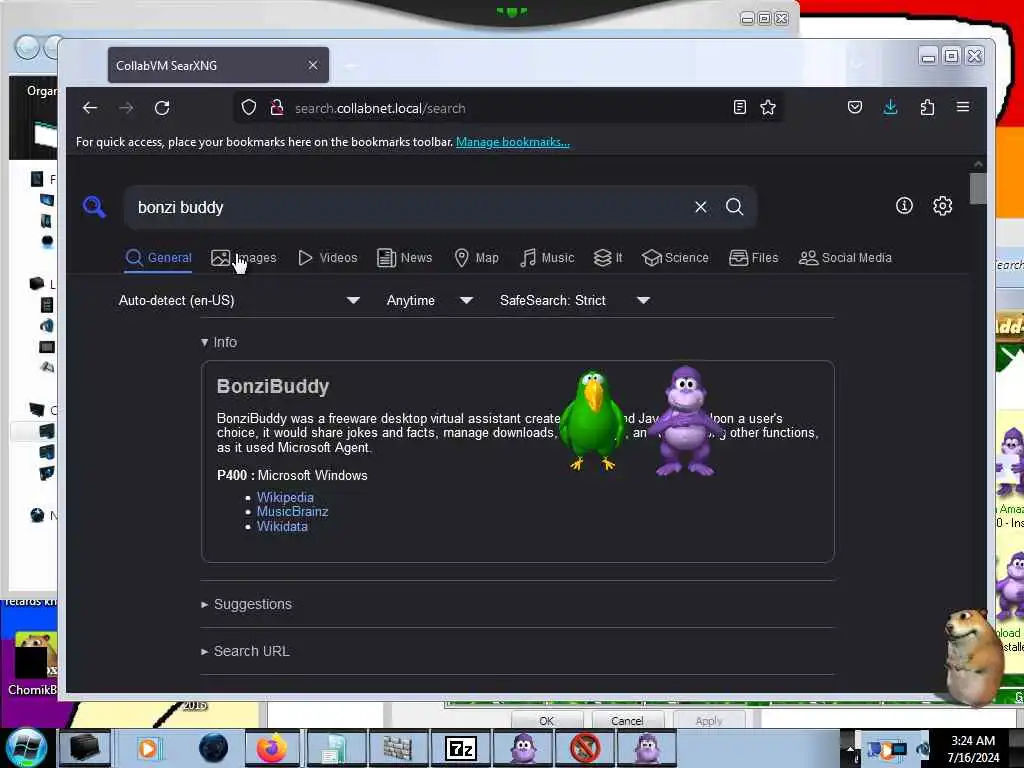This screenshot has width=1024, height=768.
Task: Open the Anytime time range dropdown
Action: coord(430,300)
